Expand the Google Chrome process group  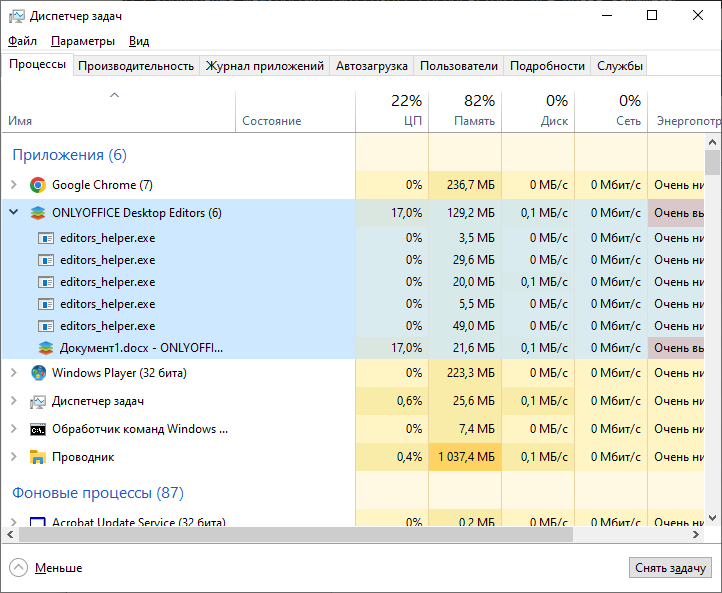(14, 185)
